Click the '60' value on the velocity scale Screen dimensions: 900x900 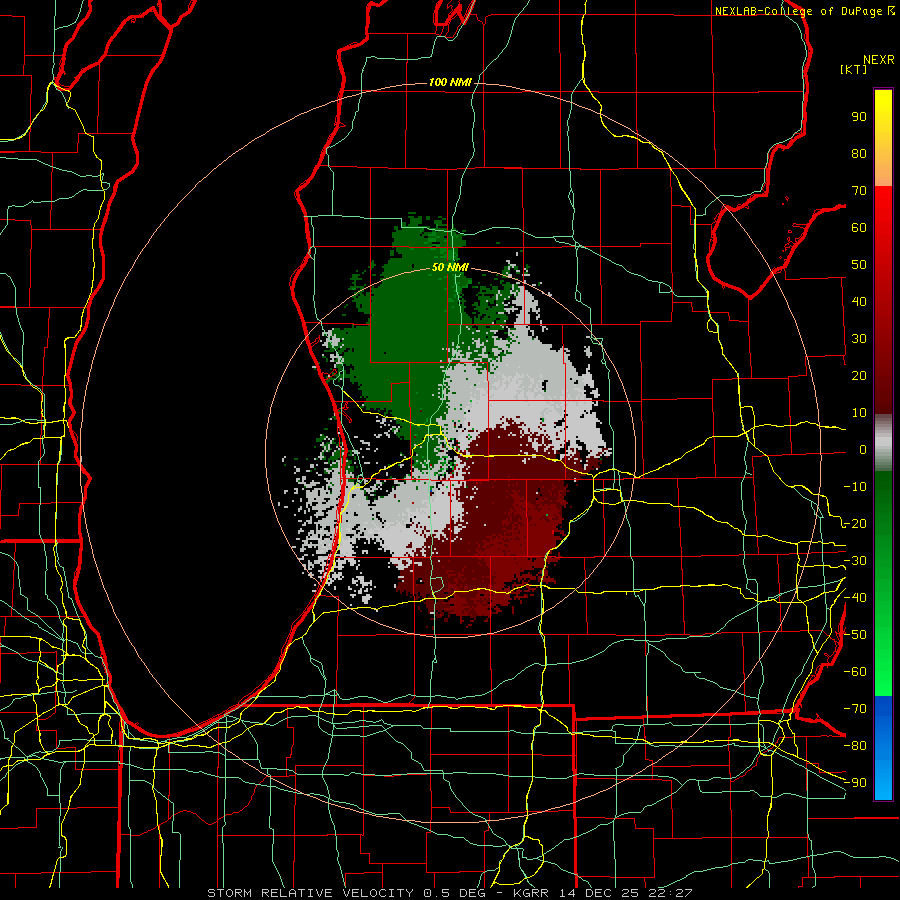pyautogui.click(x=859, y=227)
